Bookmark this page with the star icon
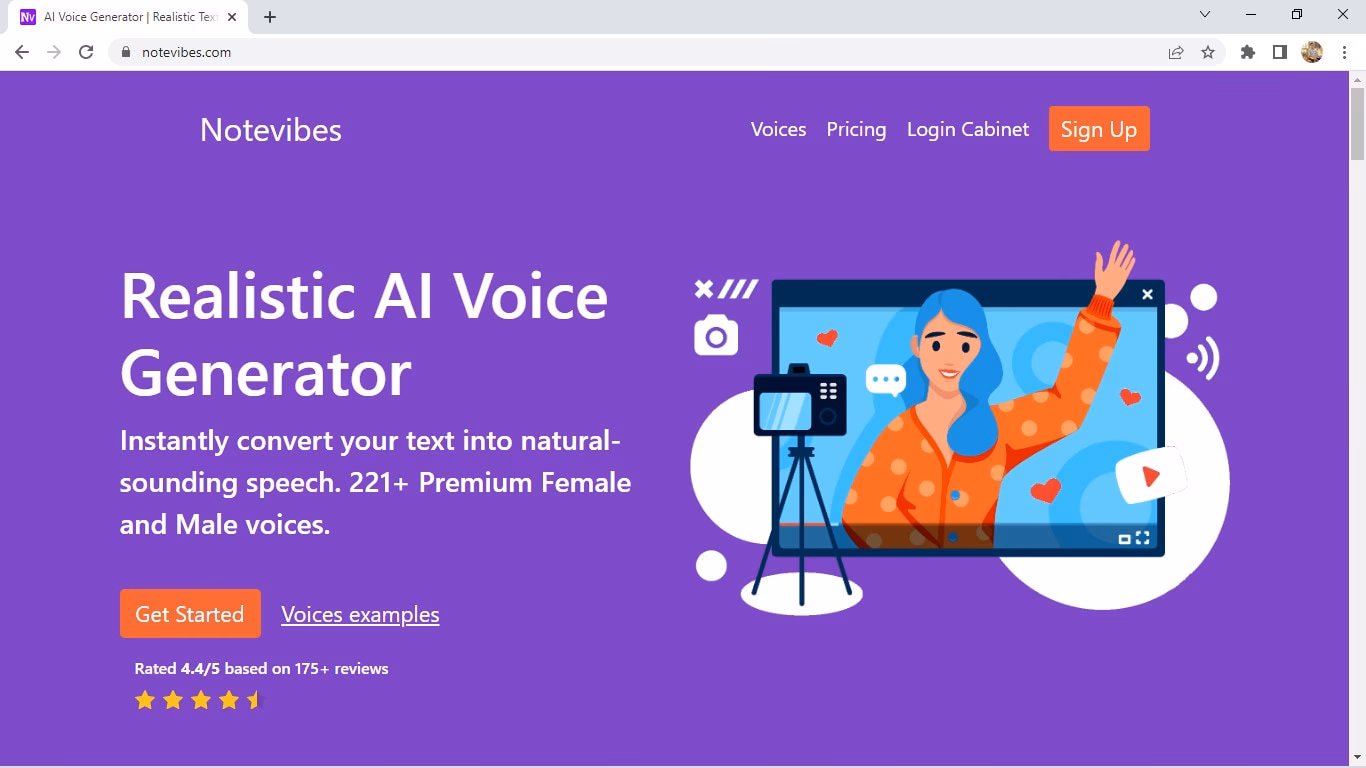1366x768 pixels. [x=1208, y=52]
